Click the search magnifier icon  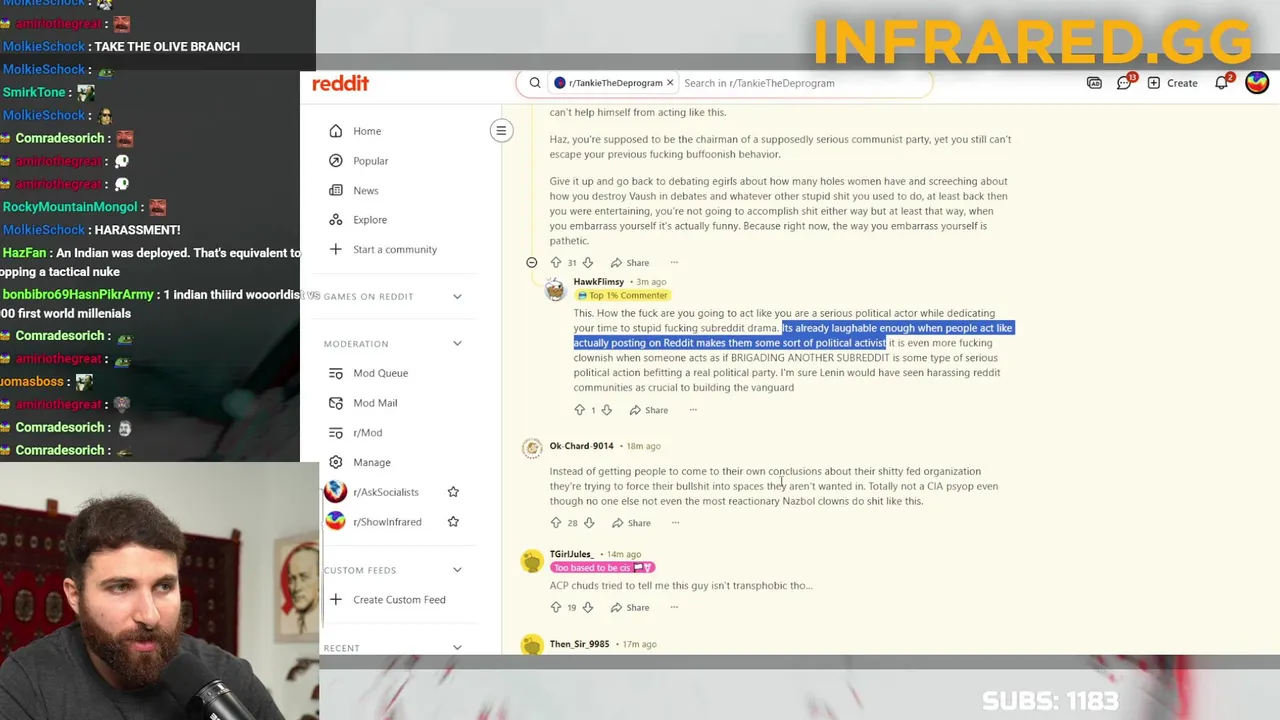click(x=535, y=83)
